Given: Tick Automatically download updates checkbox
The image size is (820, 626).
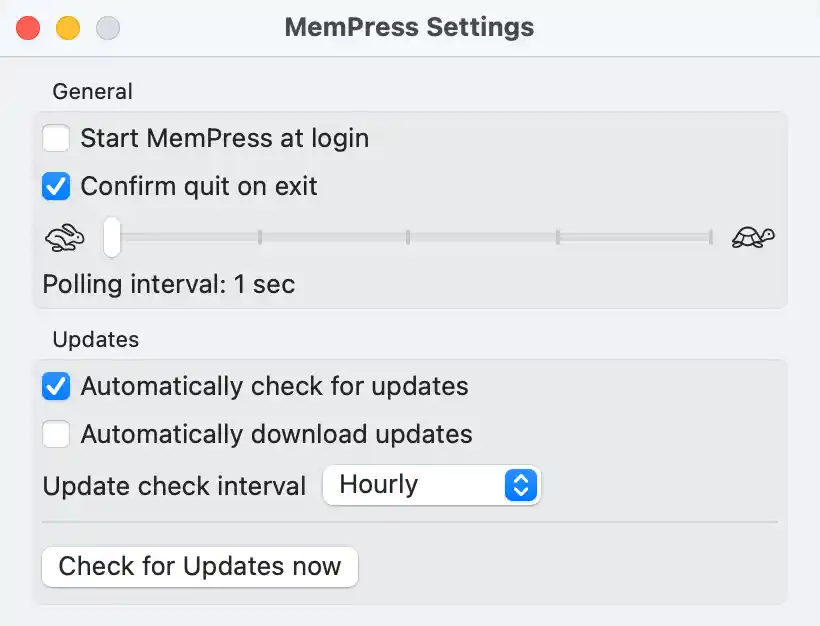Looking at the screenshot, I should [56, 434].
